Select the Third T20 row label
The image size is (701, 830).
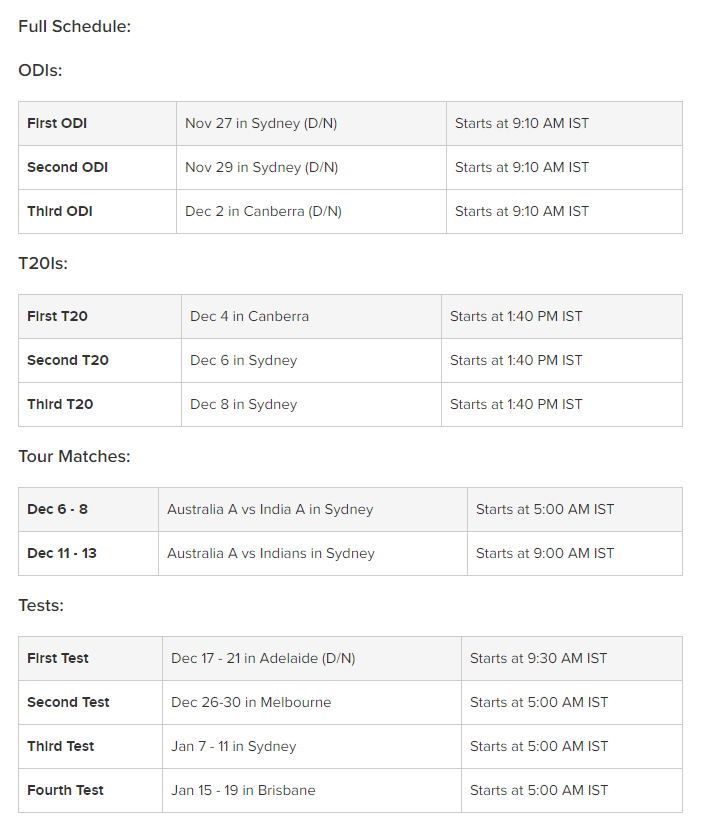coord(60,405)
